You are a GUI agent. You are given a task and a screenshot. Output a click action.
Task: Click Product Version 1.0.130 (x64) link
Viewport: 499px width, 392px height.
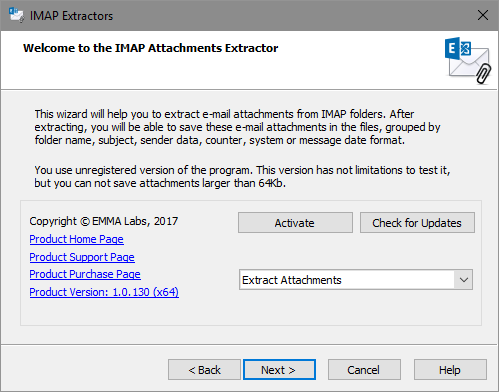(104, 292)
